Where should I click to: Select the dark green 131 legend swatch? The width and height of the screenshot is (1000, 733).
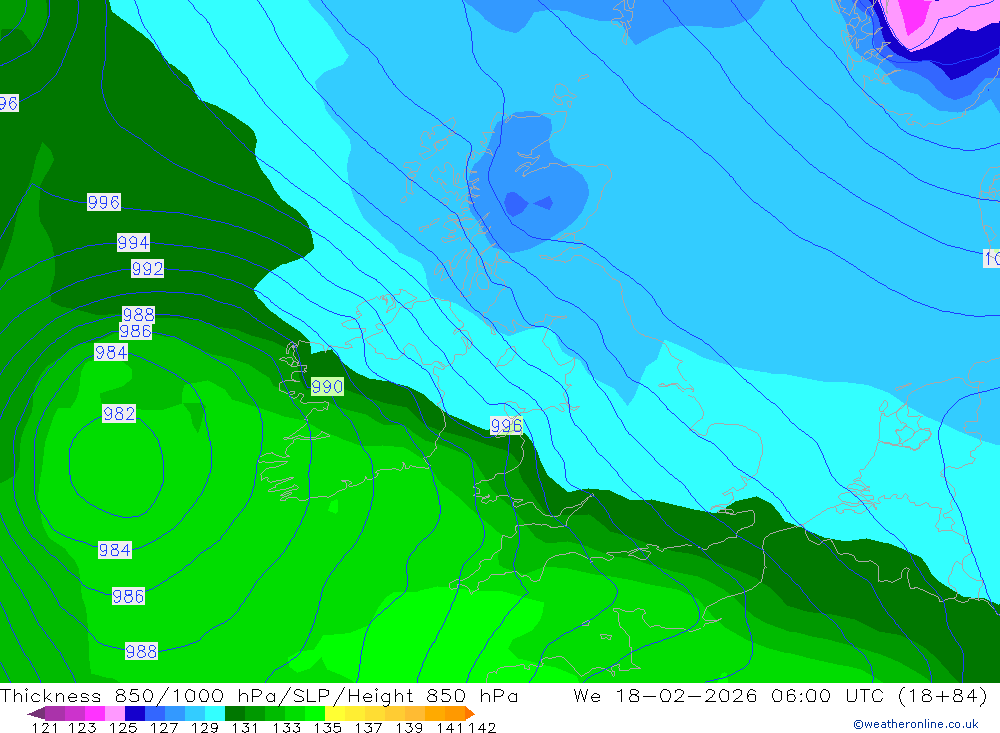pos(235,713)
